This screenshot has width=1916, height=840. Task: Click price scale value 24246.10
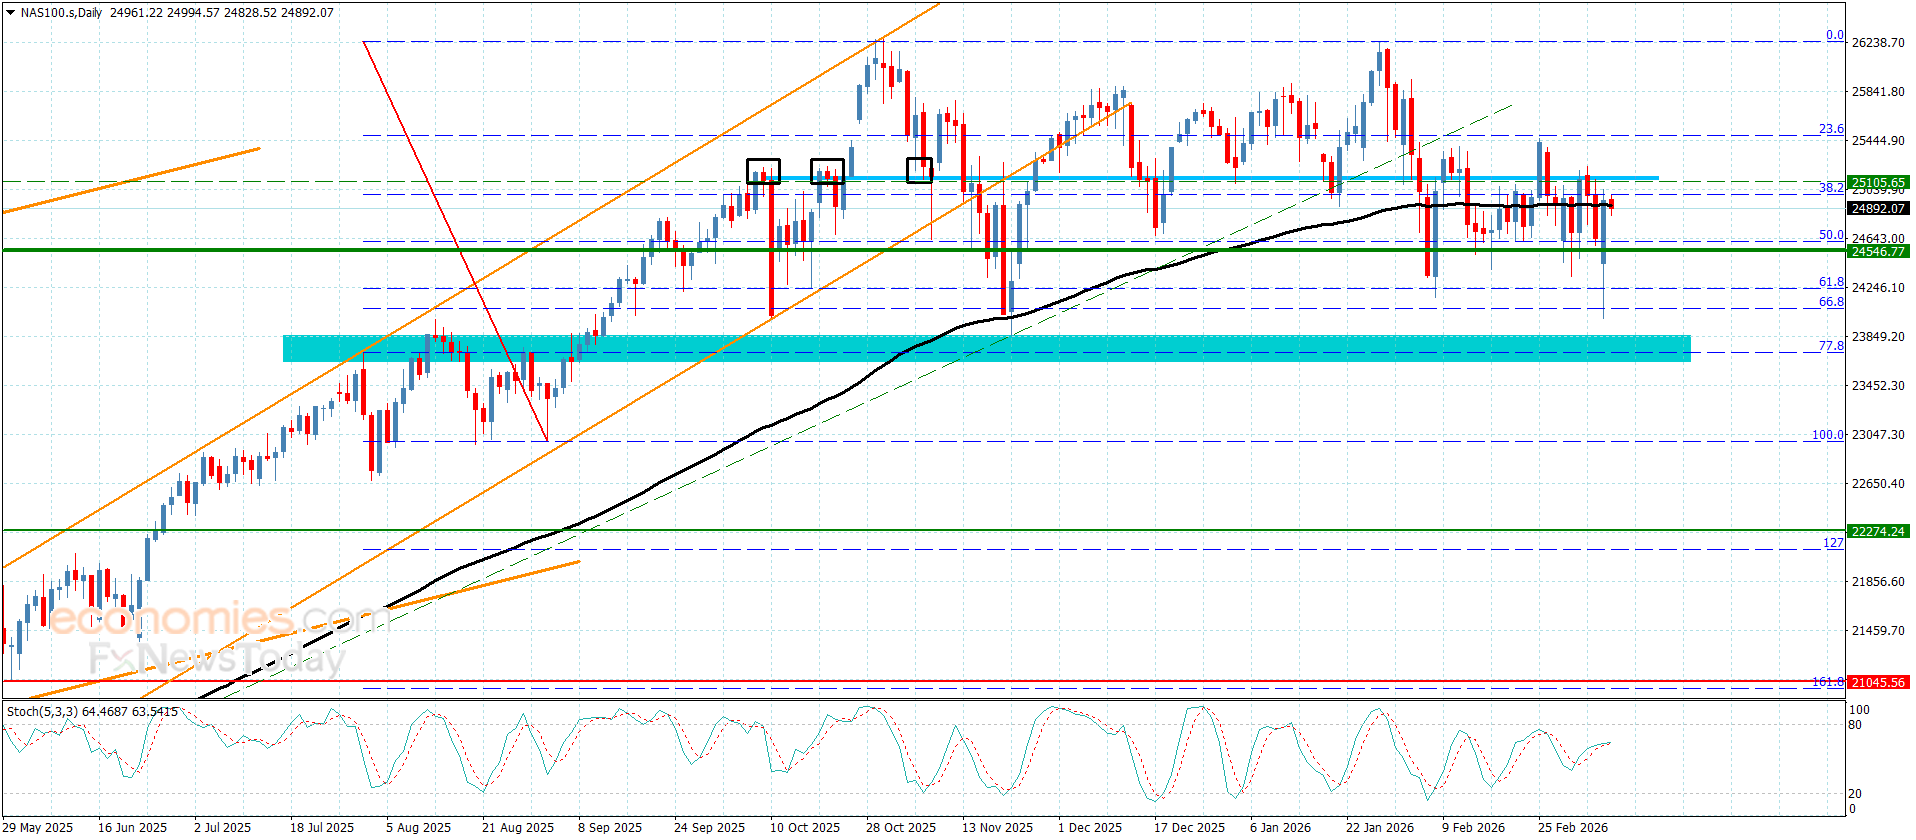click(1878, 288)
